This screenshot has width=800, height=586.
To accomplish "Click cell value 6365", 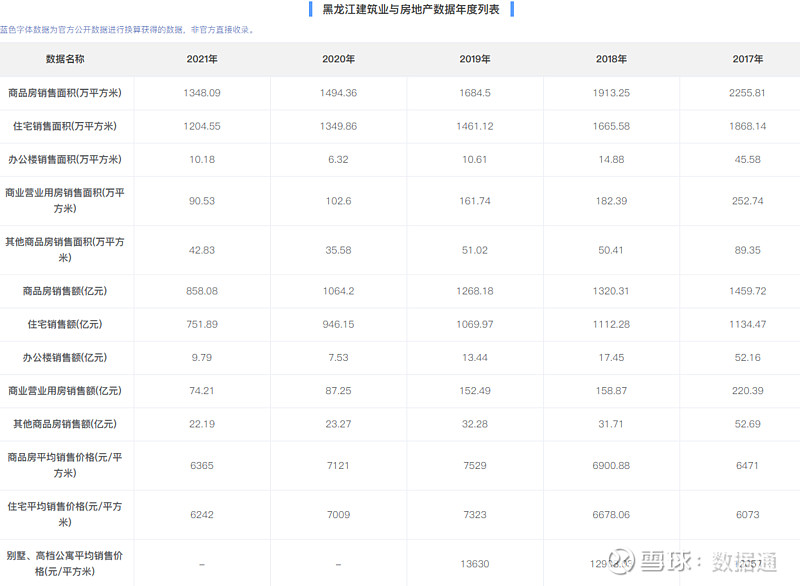I will coord(202,465).
